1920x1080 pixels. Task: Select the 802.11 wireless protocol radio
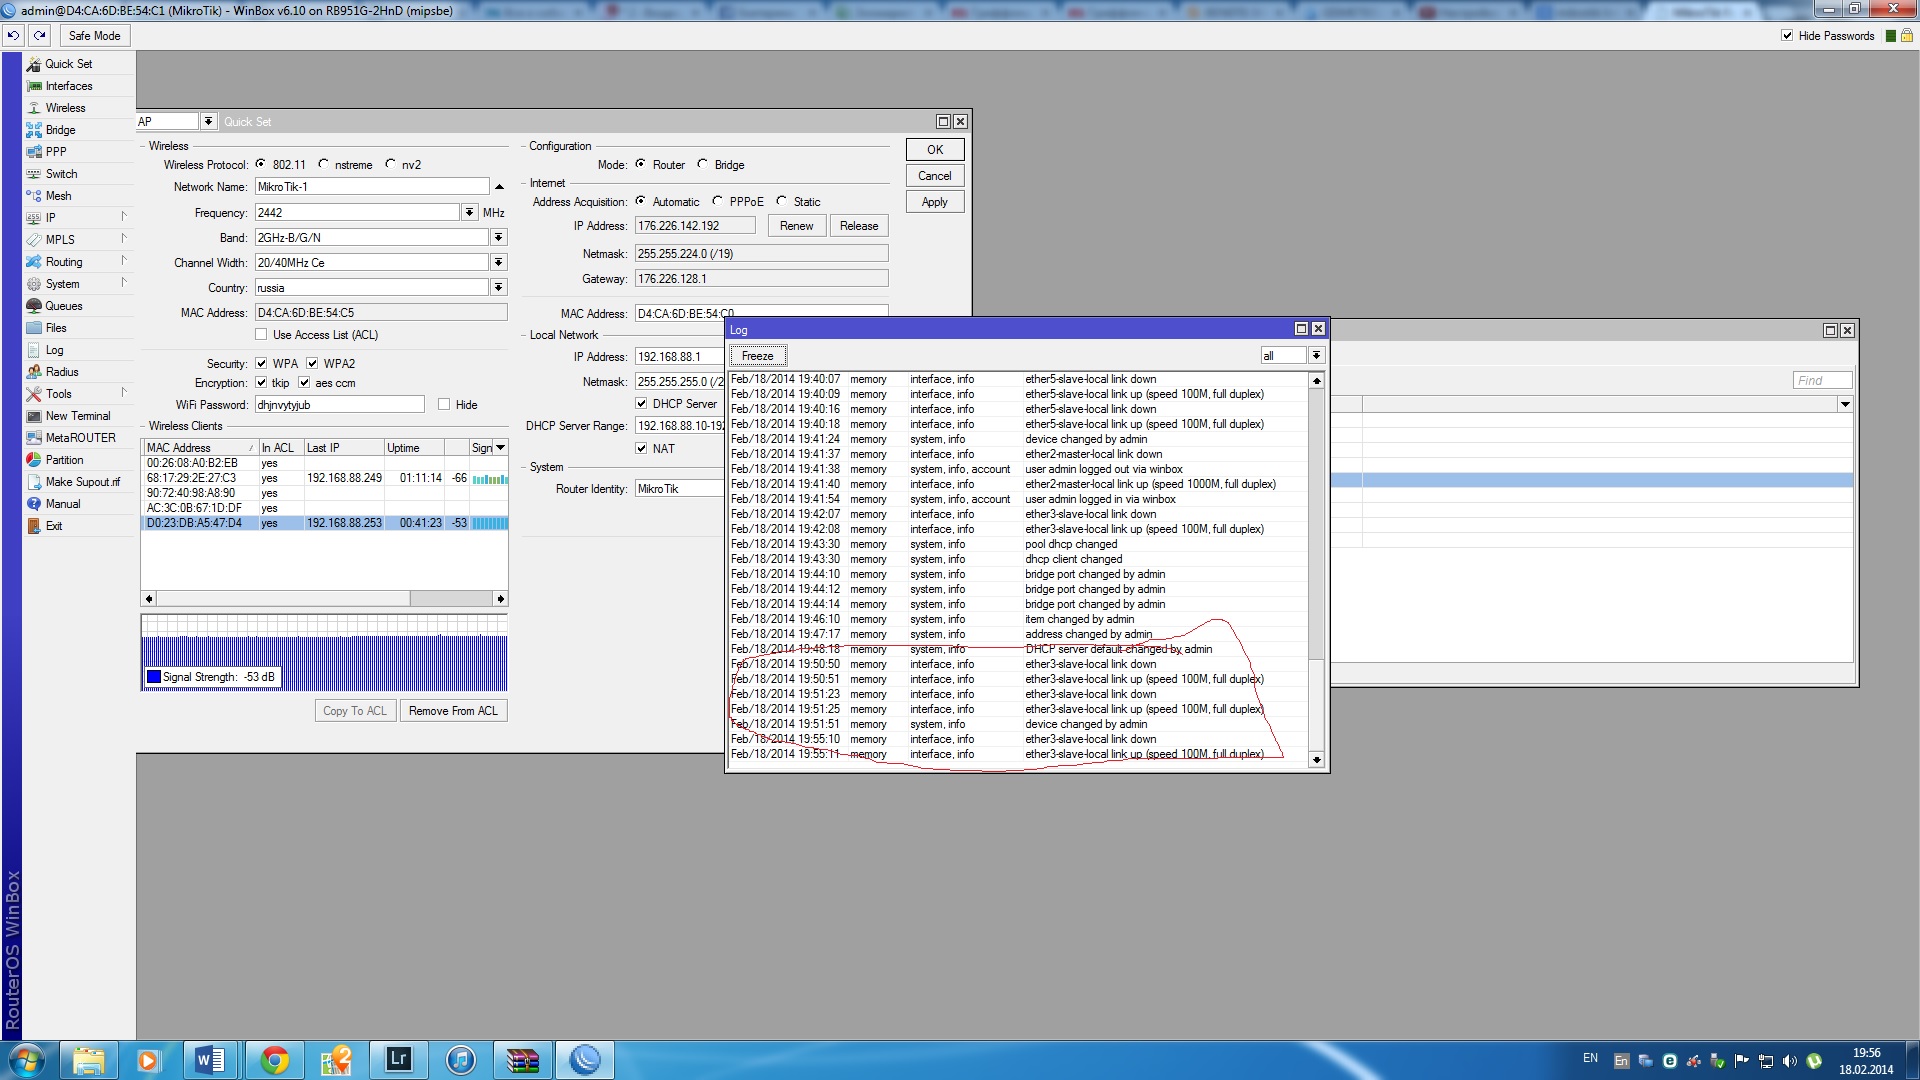click(x=261, y=164)
